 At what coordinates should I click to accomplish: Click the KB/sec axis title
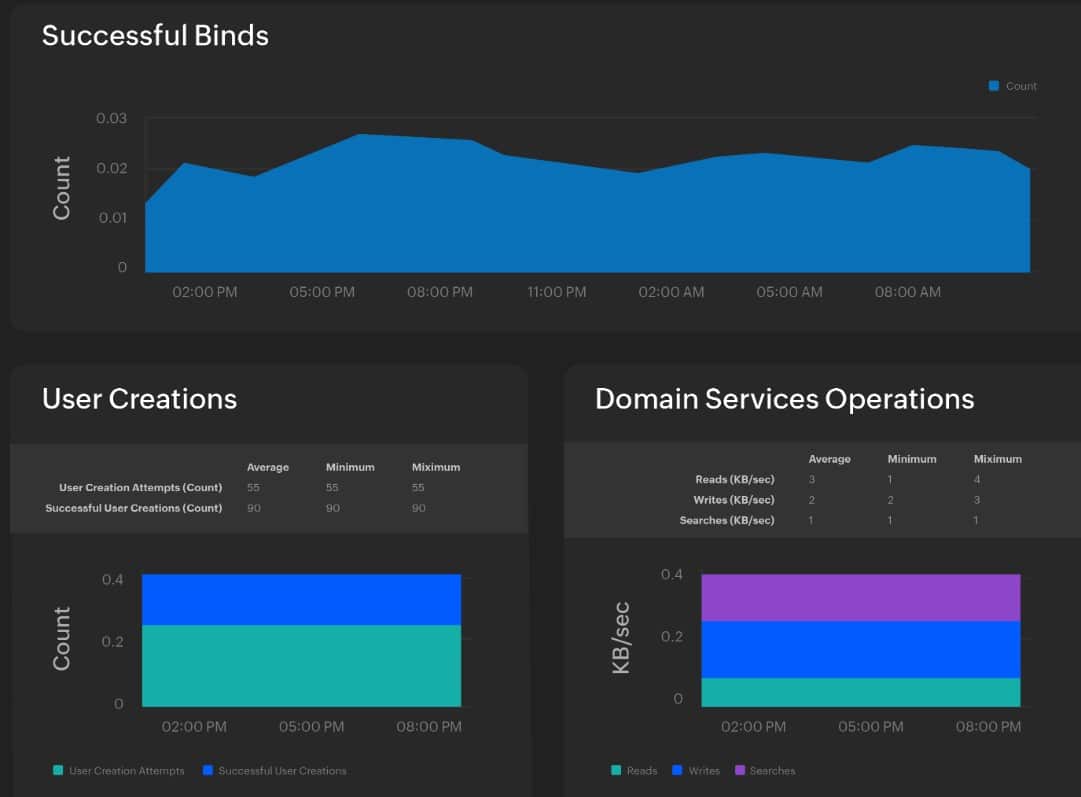pyautogui.click(x=621, y=638)
